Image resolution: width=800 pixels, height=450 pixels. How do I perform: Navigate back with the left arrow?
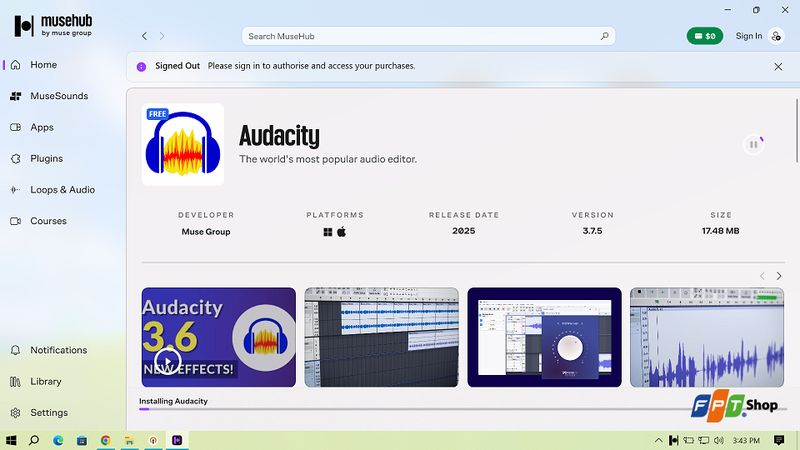[144, 36]
